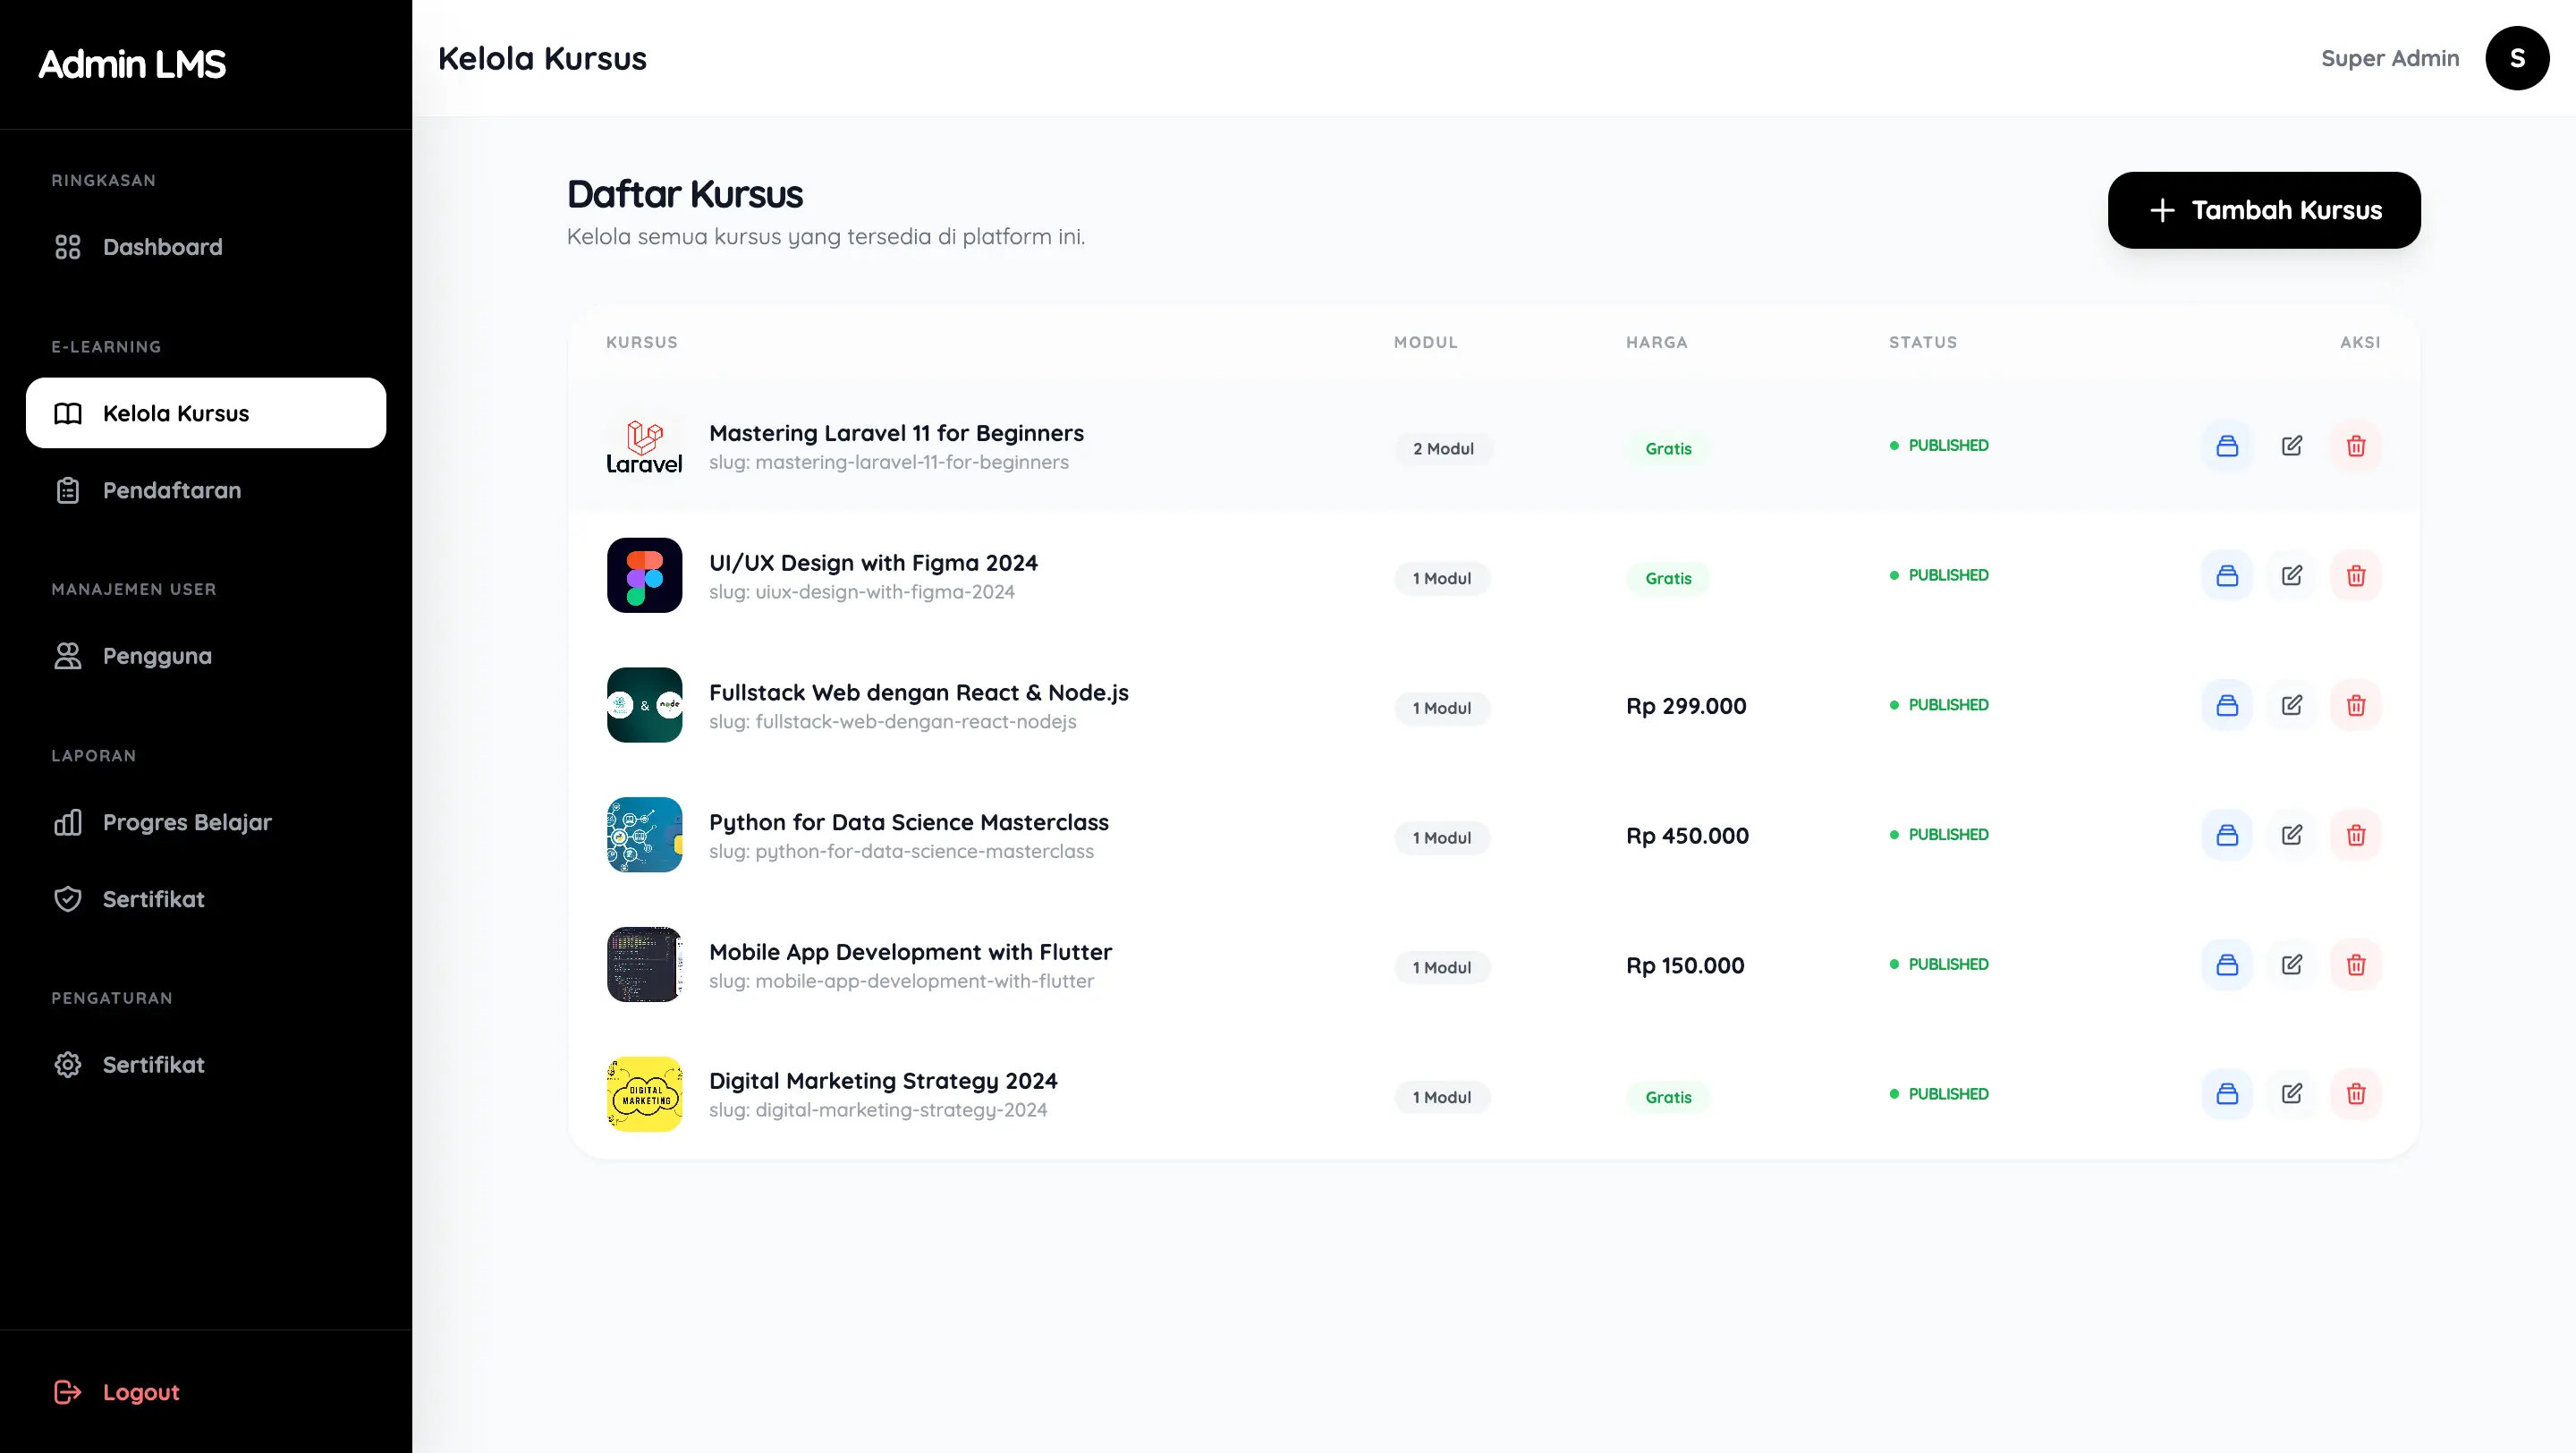Delete the Mobile App Development with Flutter course

point(2355,965)
